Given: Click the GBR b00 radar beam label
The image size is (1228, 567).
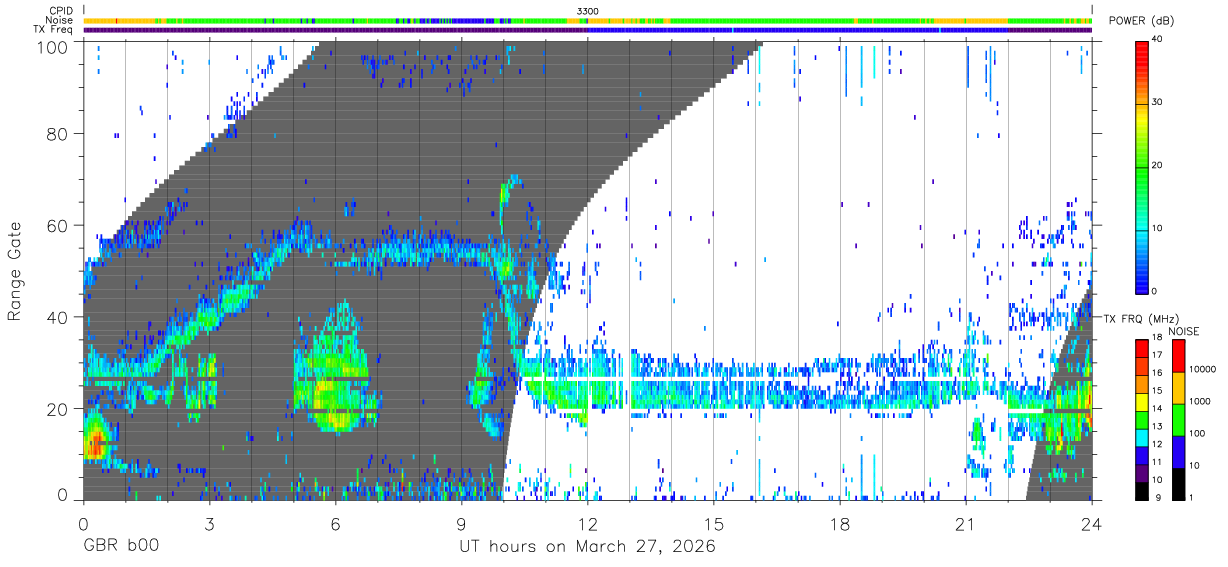Looking at the screenshot, I should 121,546.
